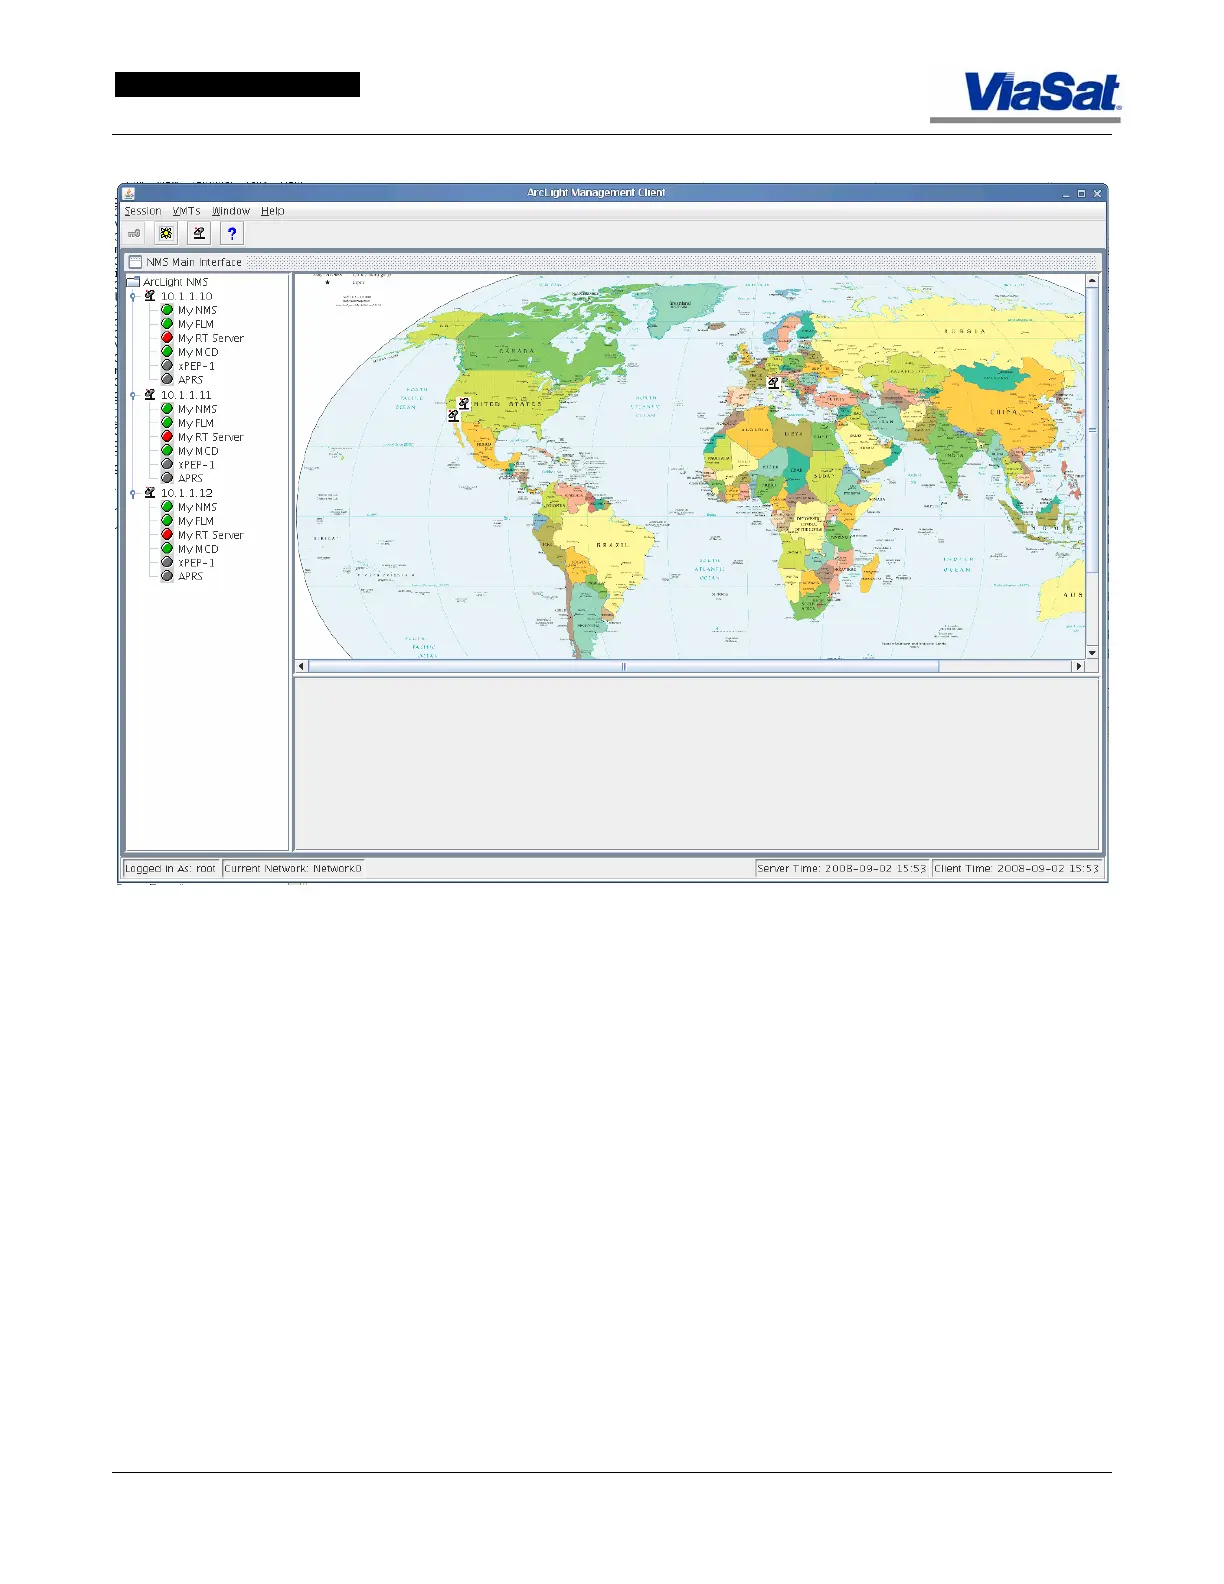Image resolution: width=1224 pixels, height=1584 pixels.
Task: Collapse the 10.1.1.10 tree node
Action: (x=133, y=297)
